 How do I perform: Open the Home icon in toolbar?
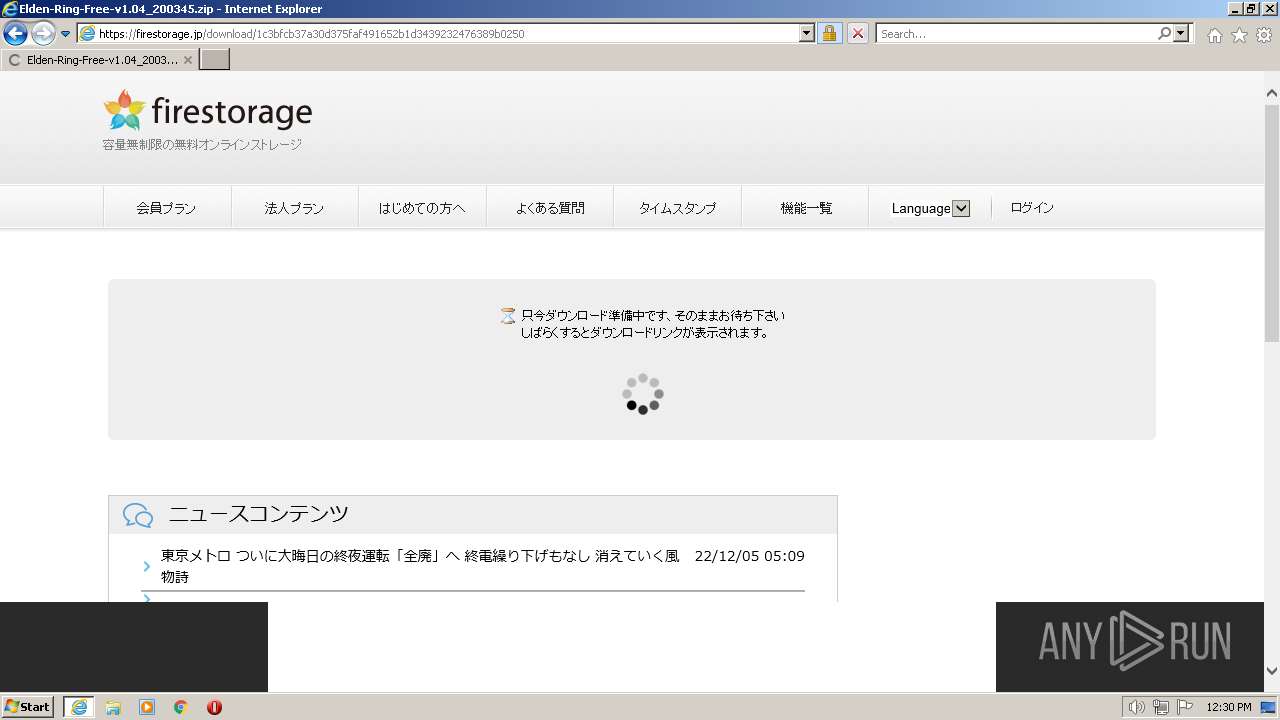(x=1214, y=35)
